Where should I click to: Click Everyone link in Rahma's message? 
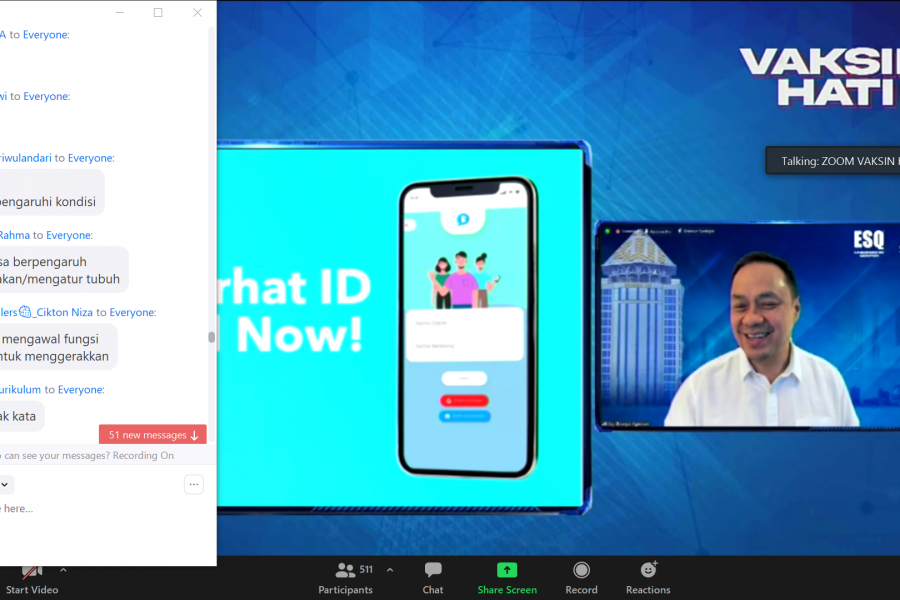point(69,235)
